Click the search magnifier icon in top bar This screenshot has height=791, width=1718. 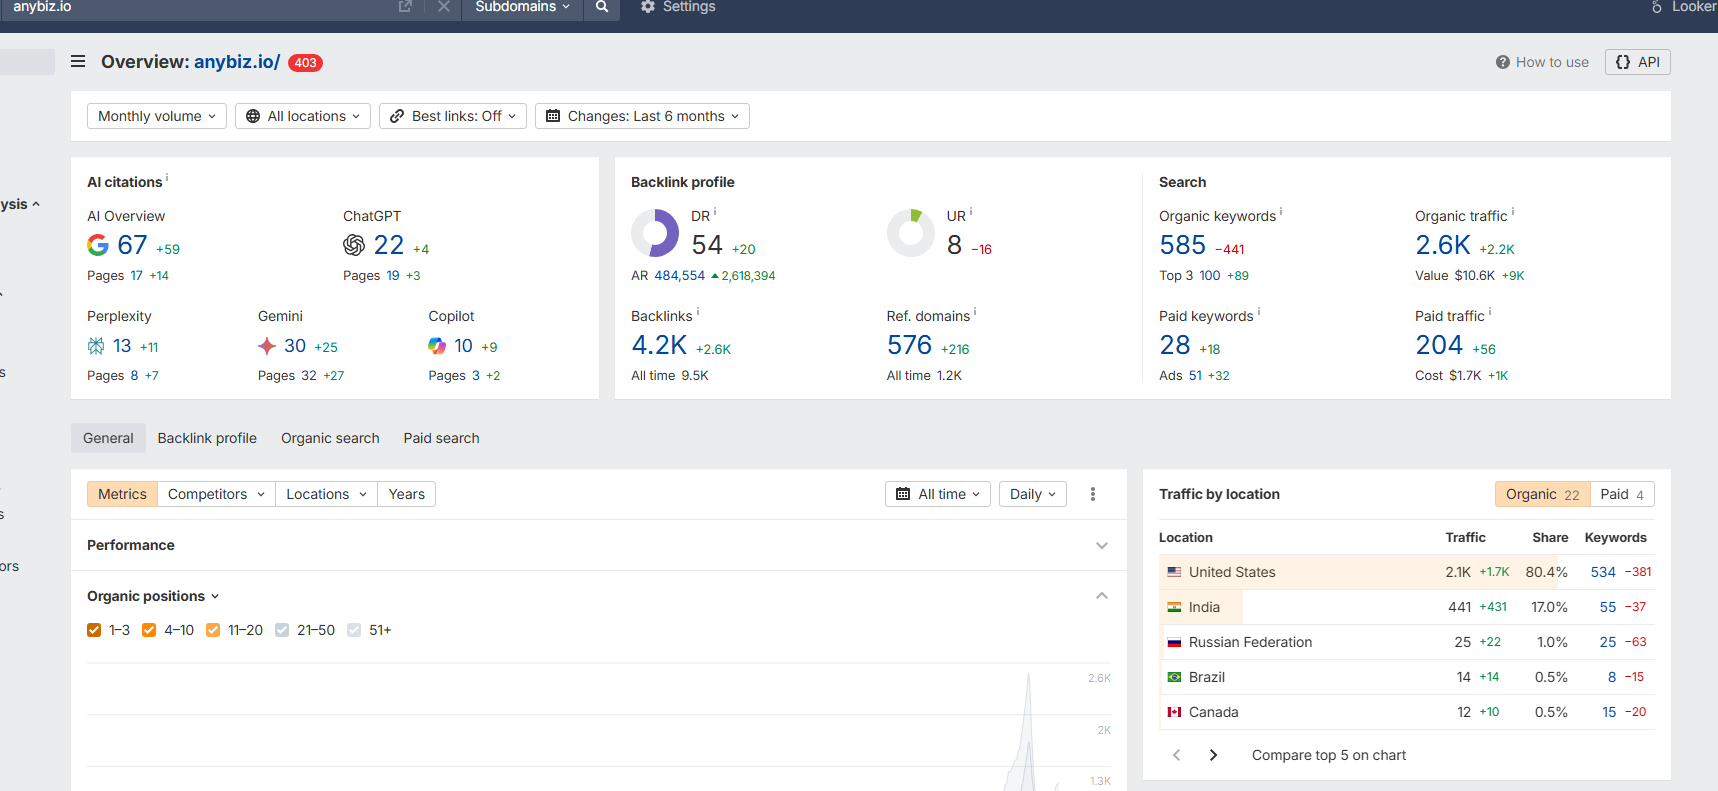click(602, 7)
